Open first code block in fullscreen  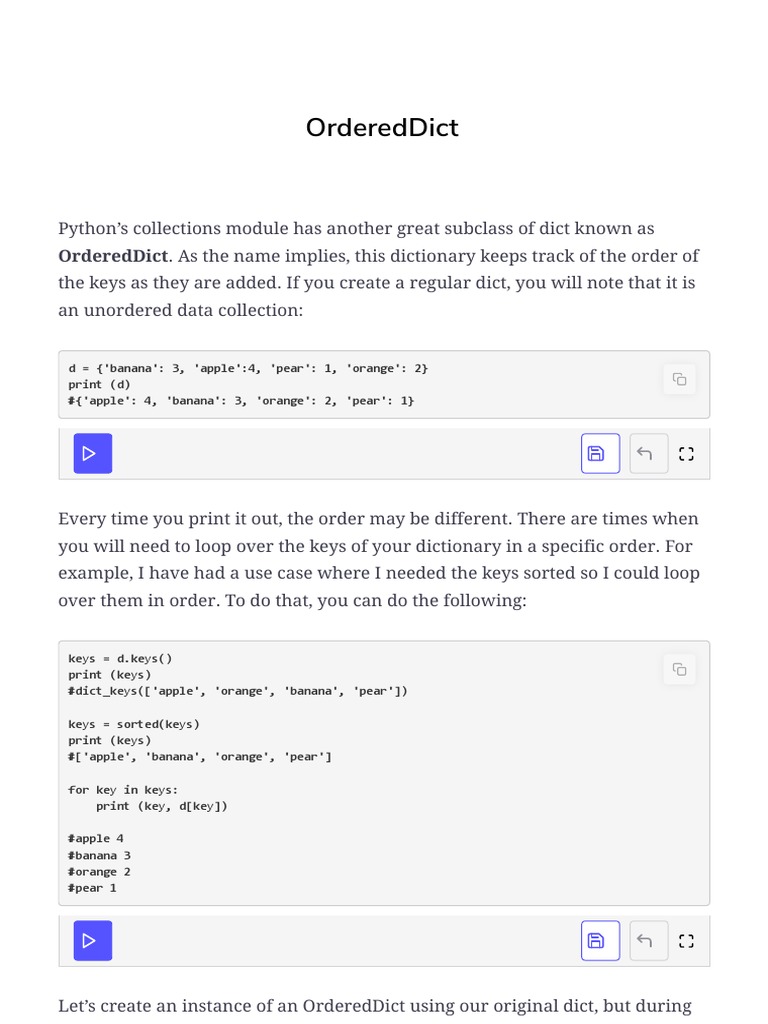tap(686, 453)
